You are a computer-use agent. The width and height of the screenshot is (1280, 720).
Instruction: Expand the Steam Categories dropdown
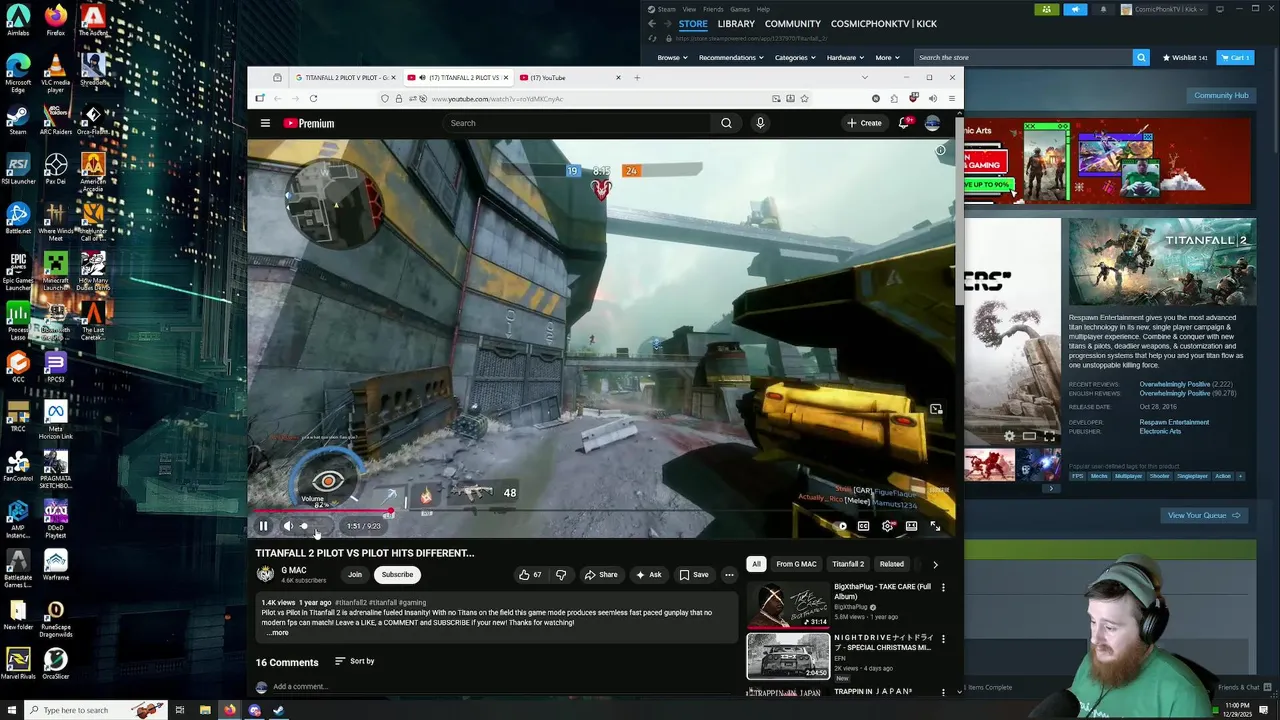click(x=794, y=58)
